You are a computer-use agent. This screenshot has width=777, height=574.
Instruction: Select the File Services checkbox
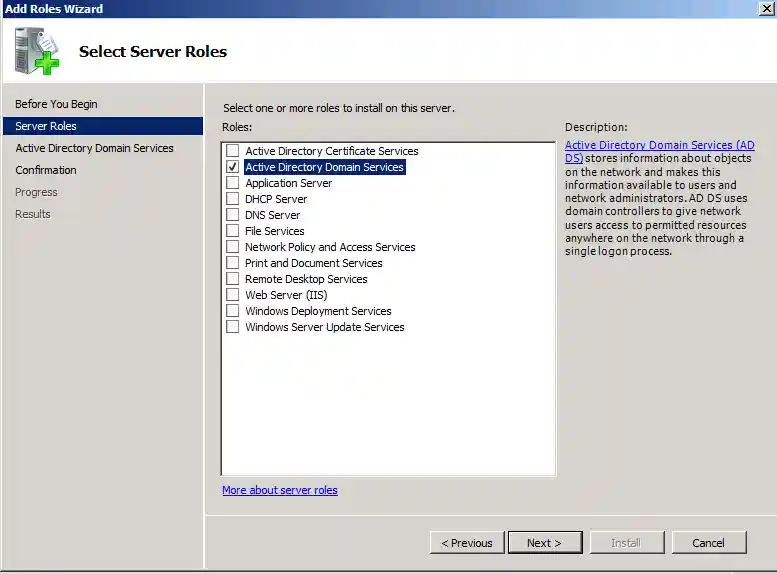232,231
